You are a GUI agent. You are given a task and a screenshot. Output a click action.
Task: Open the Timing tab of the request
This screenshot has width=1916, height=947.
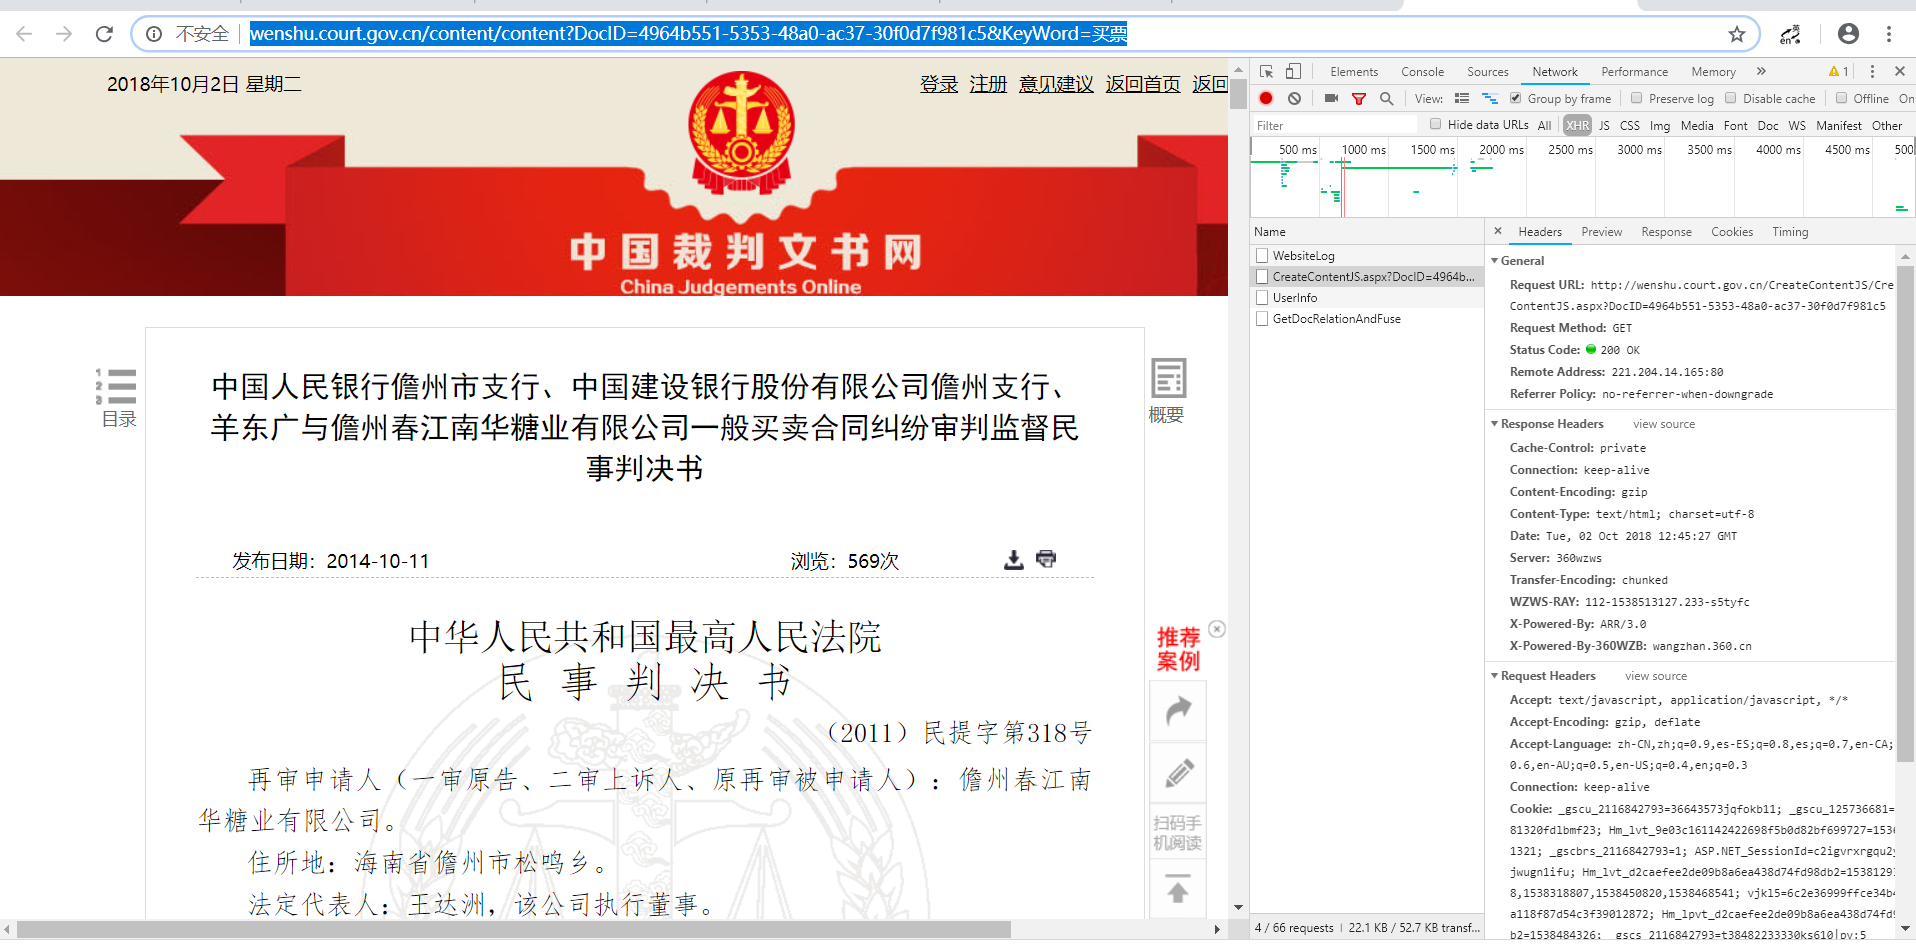click(x=1790, y=232)
